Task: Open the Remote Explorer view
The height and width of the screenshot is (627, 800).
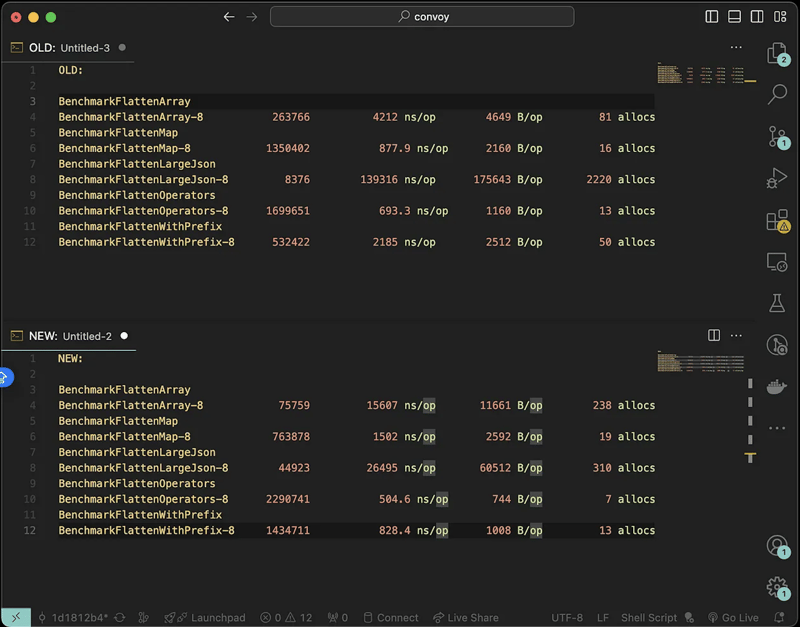Action: (776, 262)
